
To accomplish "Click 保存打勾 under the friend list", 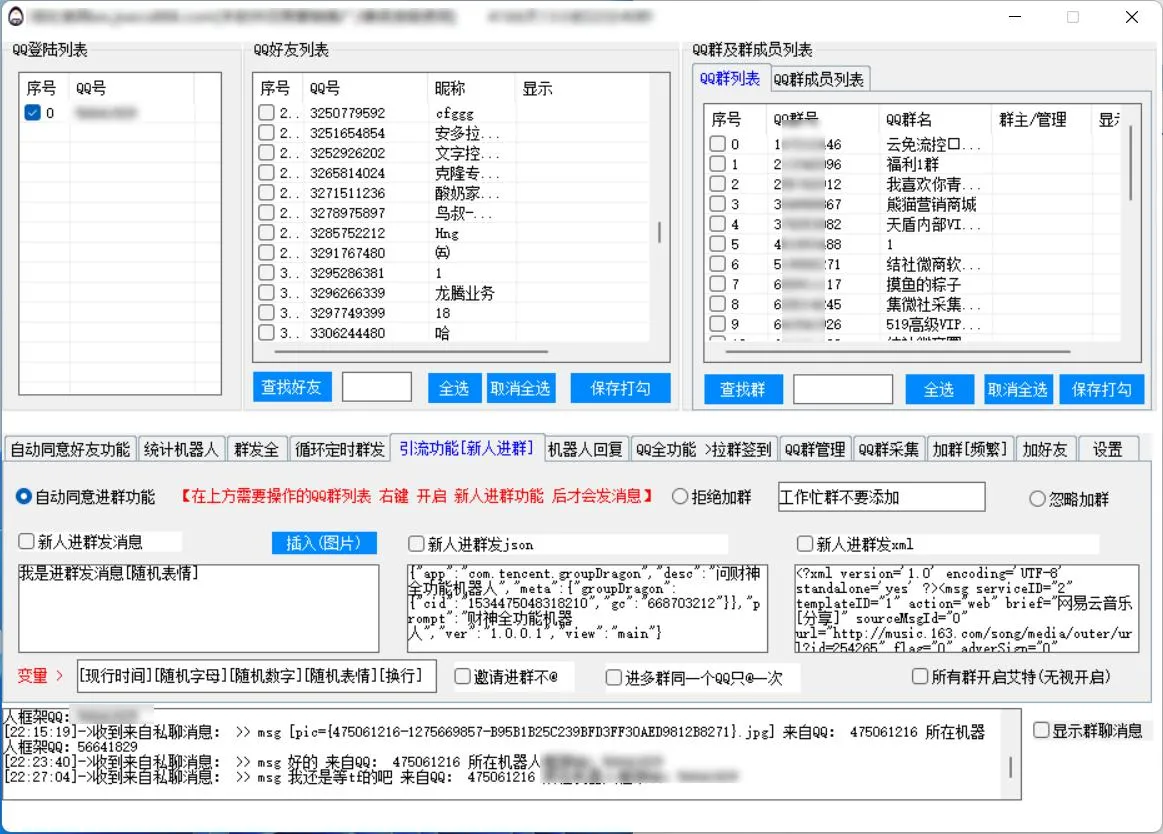I will 620,388.
